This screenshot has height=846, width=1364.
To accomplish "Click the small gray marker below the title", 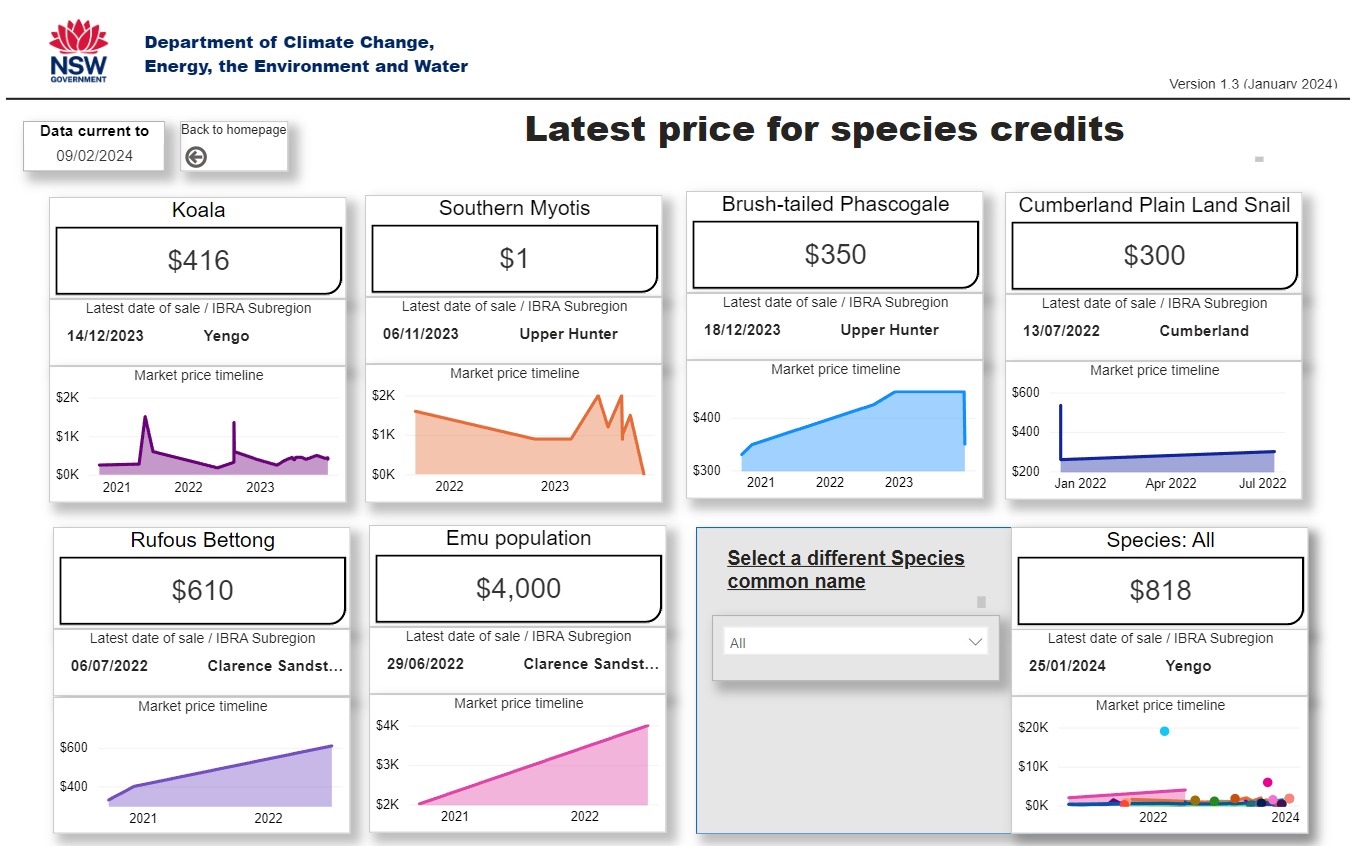I will coord(1259,159).
